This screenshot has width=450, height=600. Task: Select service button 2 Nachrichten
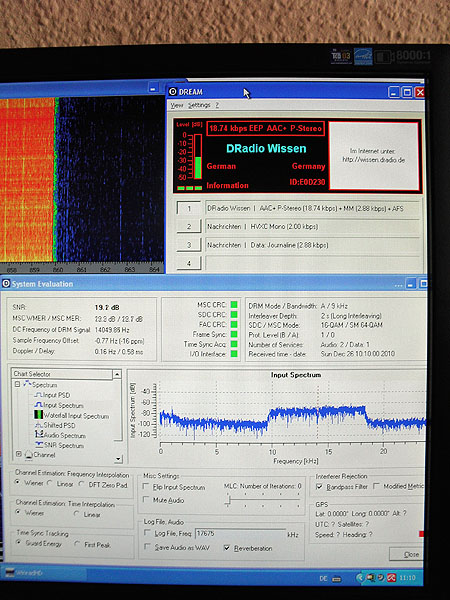point(188,226)
